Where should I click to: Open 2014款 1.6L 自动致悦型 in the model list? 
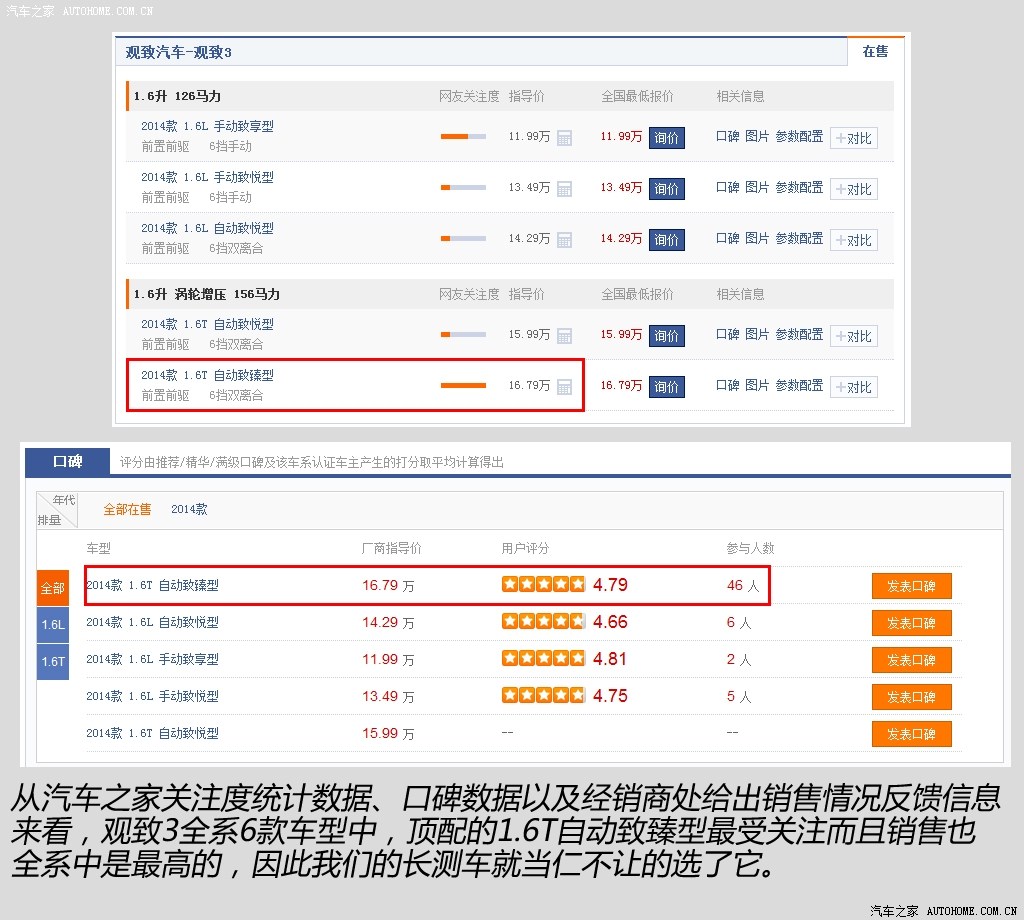click(208, 229)
